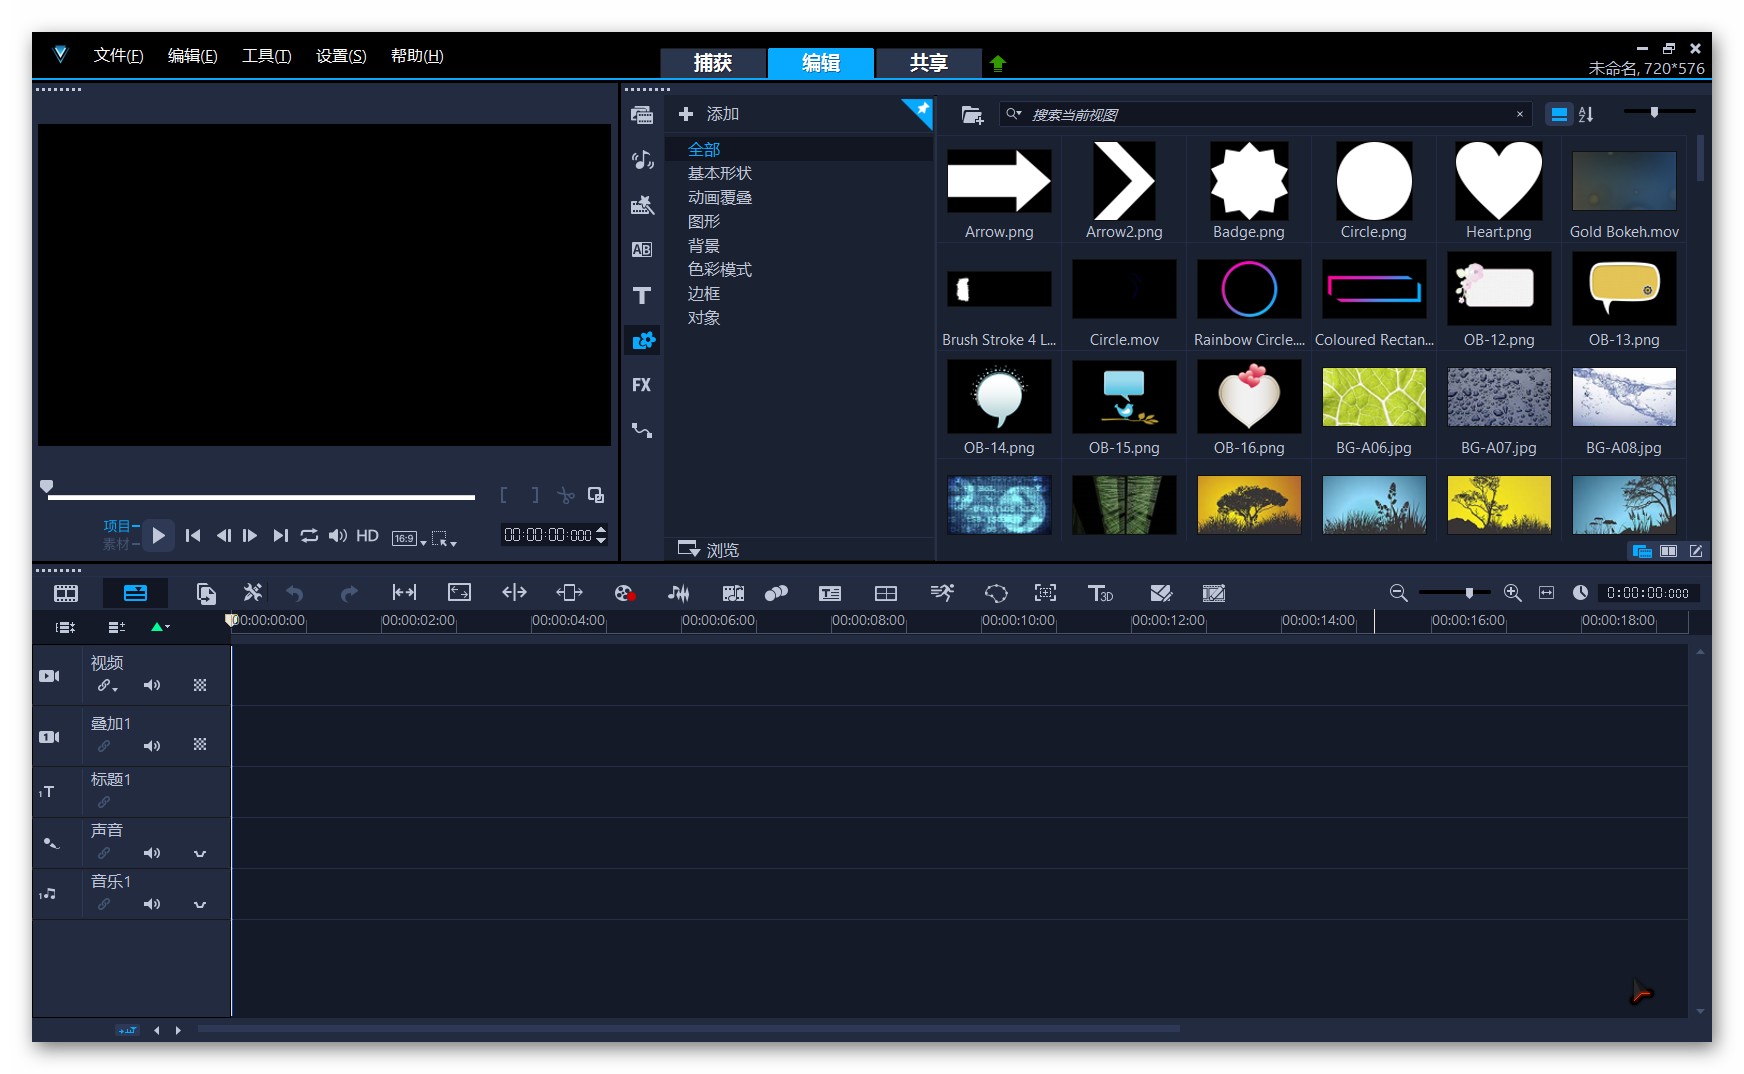Open the import media folder icon
The height and width of the screenshot is (1074, 1744).
coord(972,115)
